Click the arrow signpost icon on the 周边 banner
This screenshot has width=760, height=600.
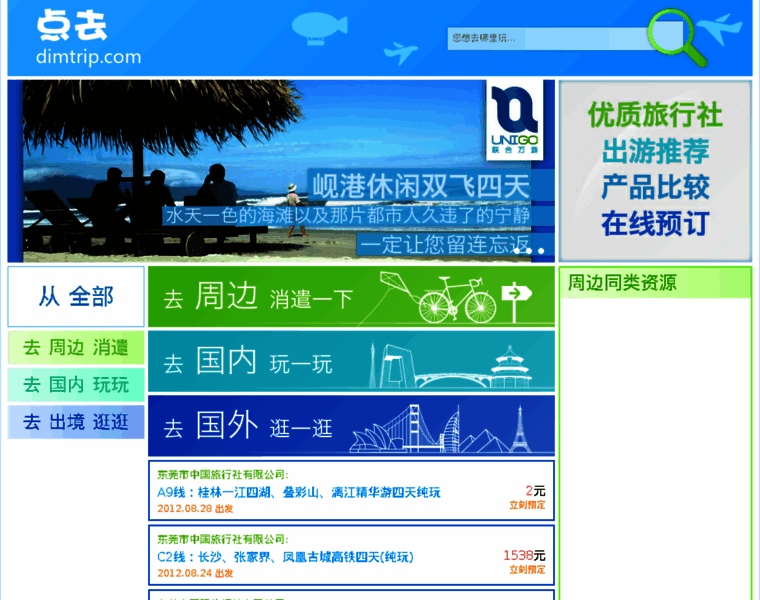pos(515,301)
